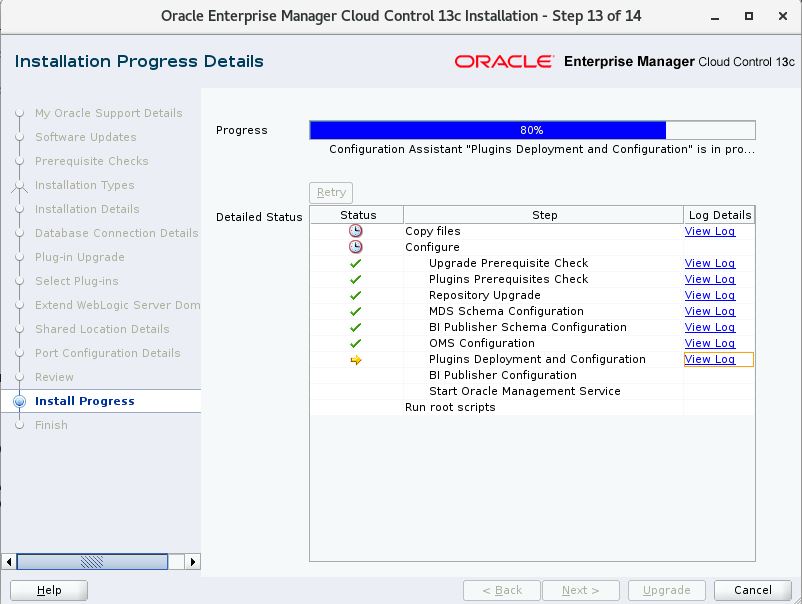Select Software Updates step
Screen dimensions: 802x604
[86, 137]
